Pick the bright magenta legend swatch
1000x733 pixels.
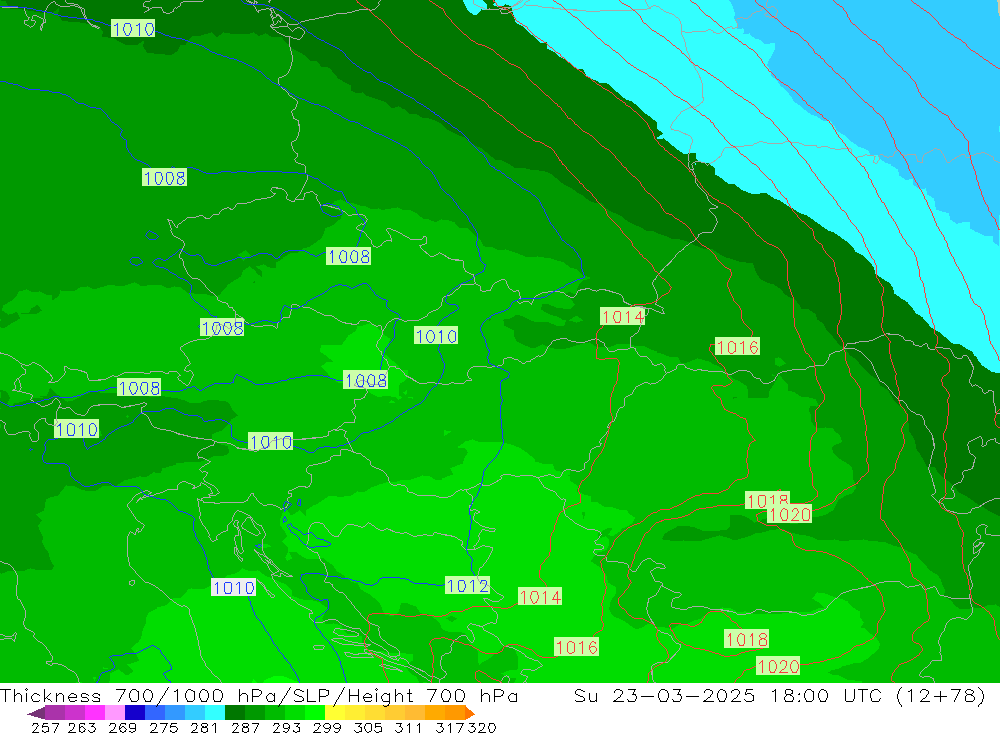click(x=95, y=713)
